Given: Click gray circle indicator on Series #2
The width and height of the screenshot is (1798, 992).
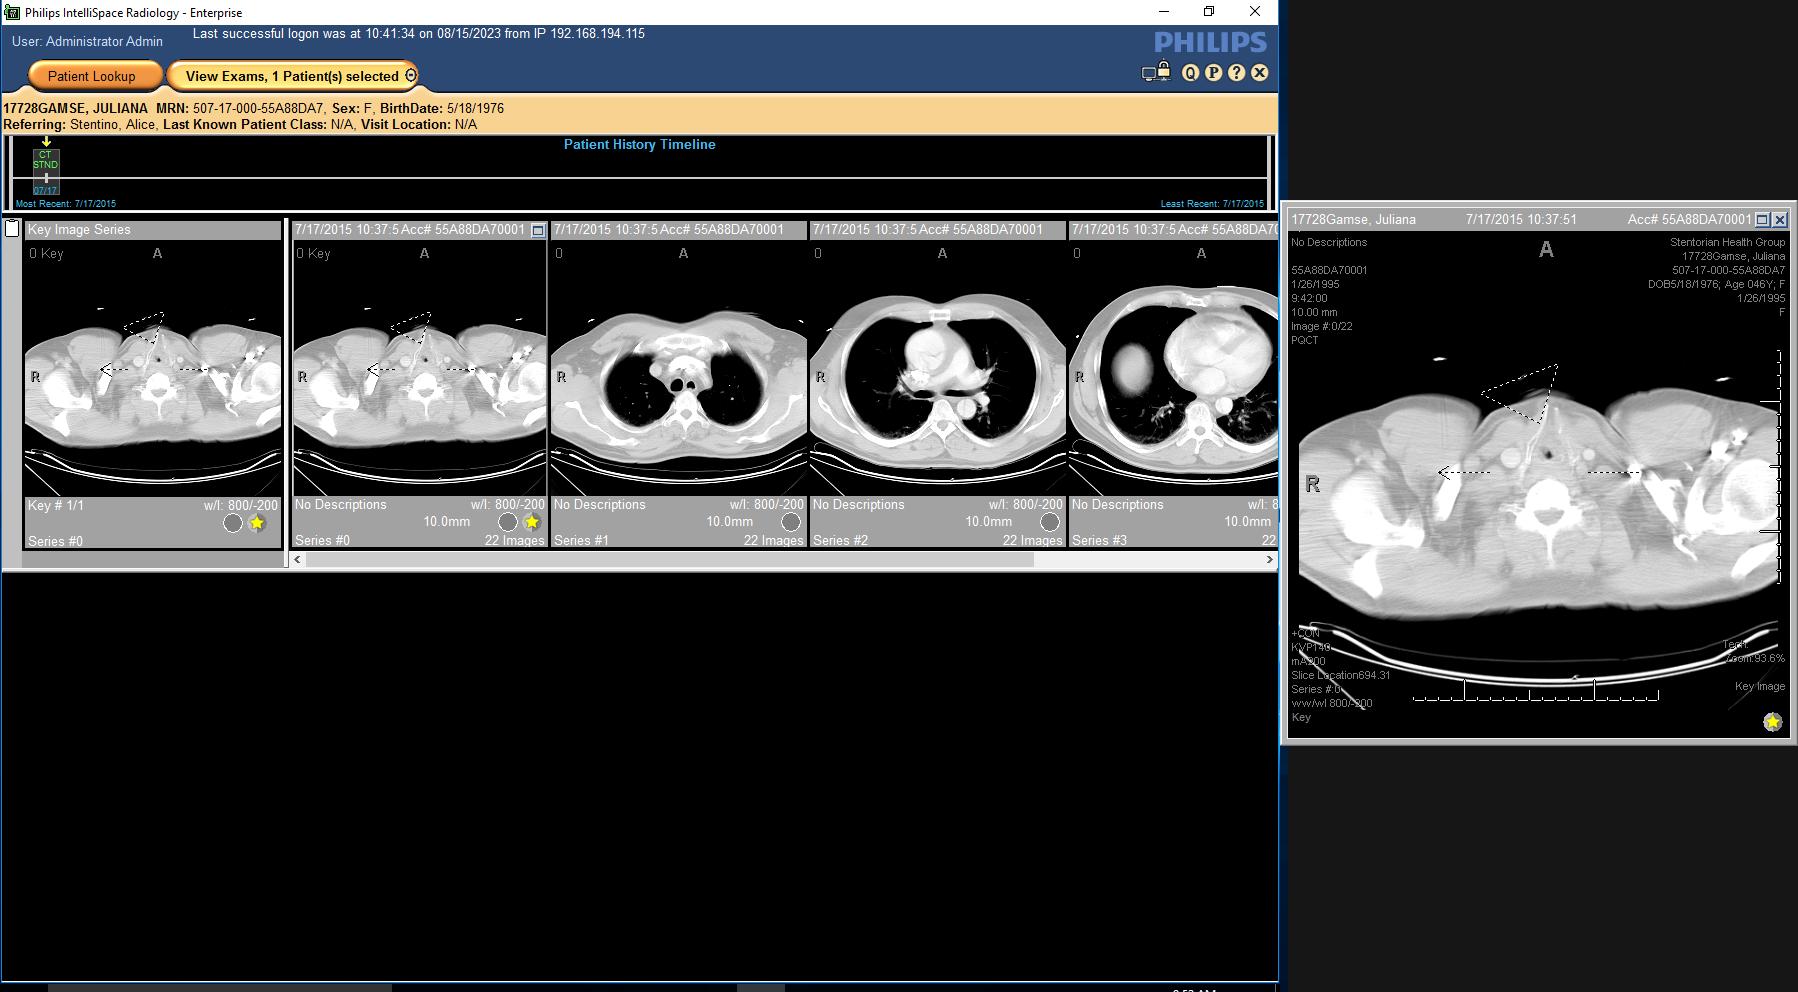Looking at the screenshot, I should (x=1050, y=522).
